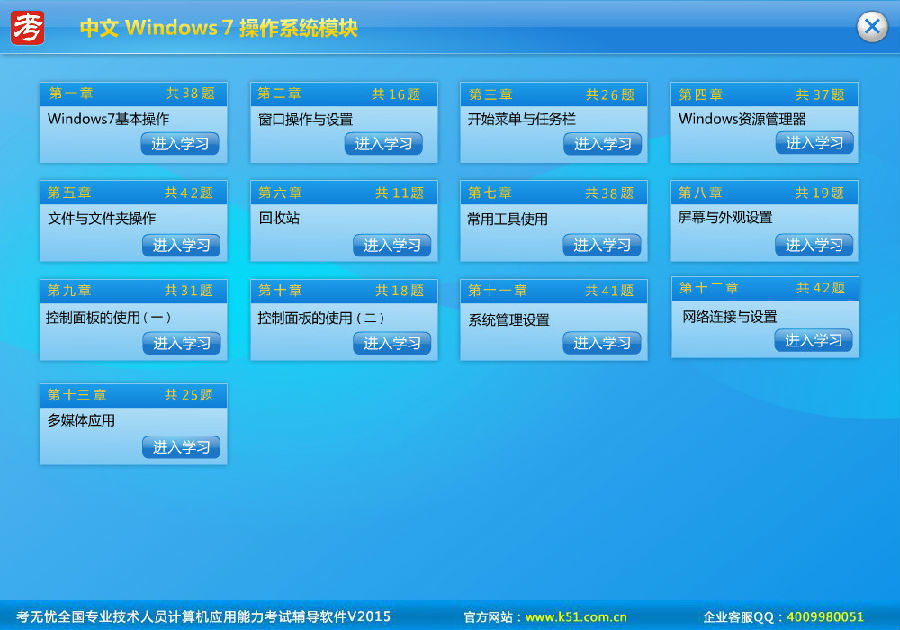The height and width of the screenshot is (630, 900).
Task: Click the 网络连接与设置 title text
Action: point(730,317)
